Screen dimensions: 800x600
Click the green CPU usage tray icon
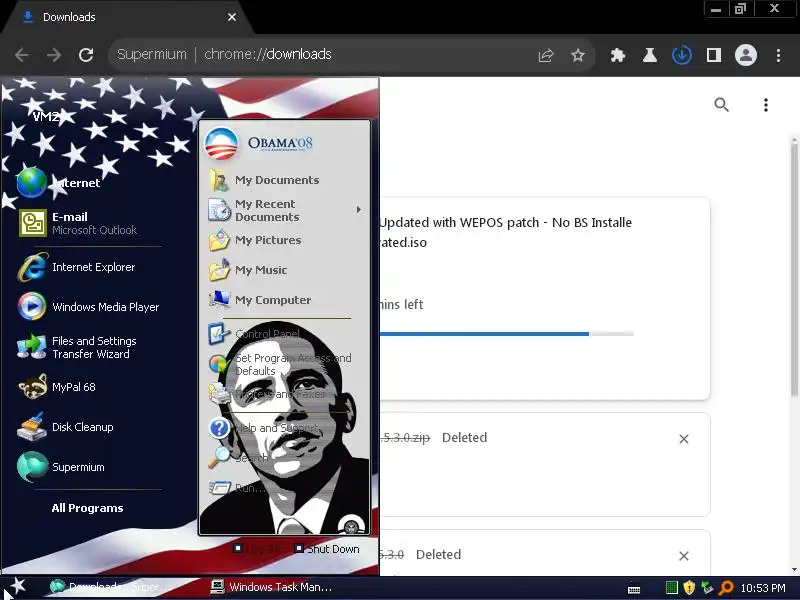coord(672,587)
